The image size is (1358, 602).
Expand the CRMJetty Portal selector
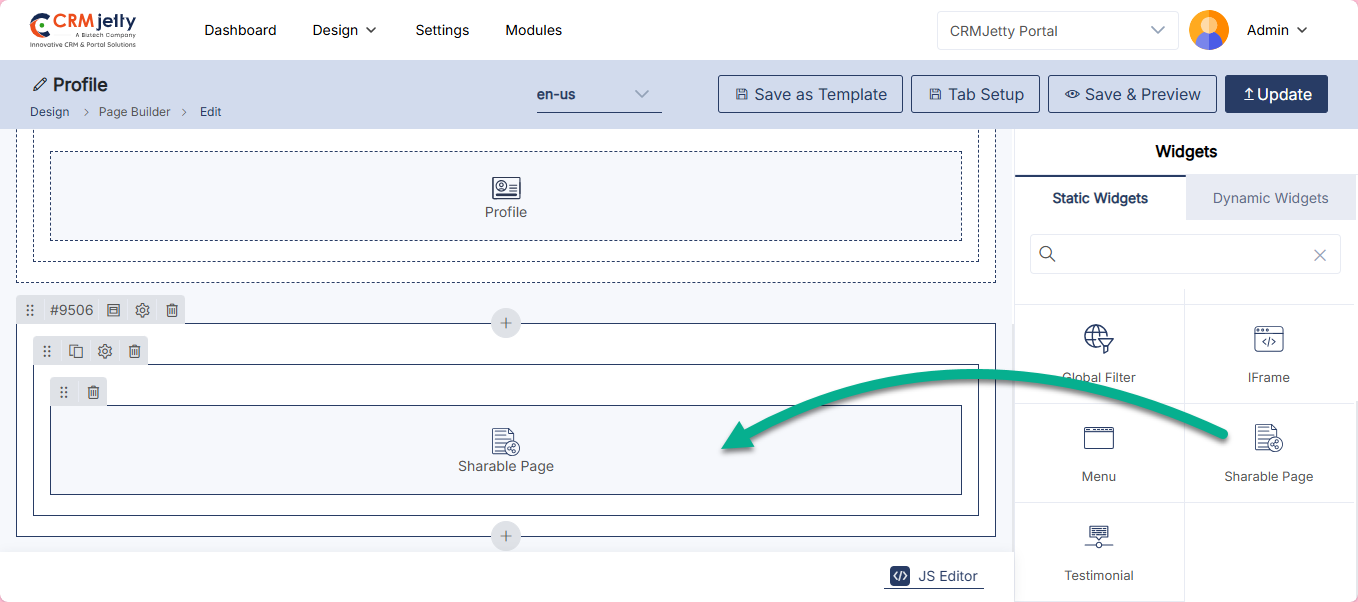[x=1058, y=30]
